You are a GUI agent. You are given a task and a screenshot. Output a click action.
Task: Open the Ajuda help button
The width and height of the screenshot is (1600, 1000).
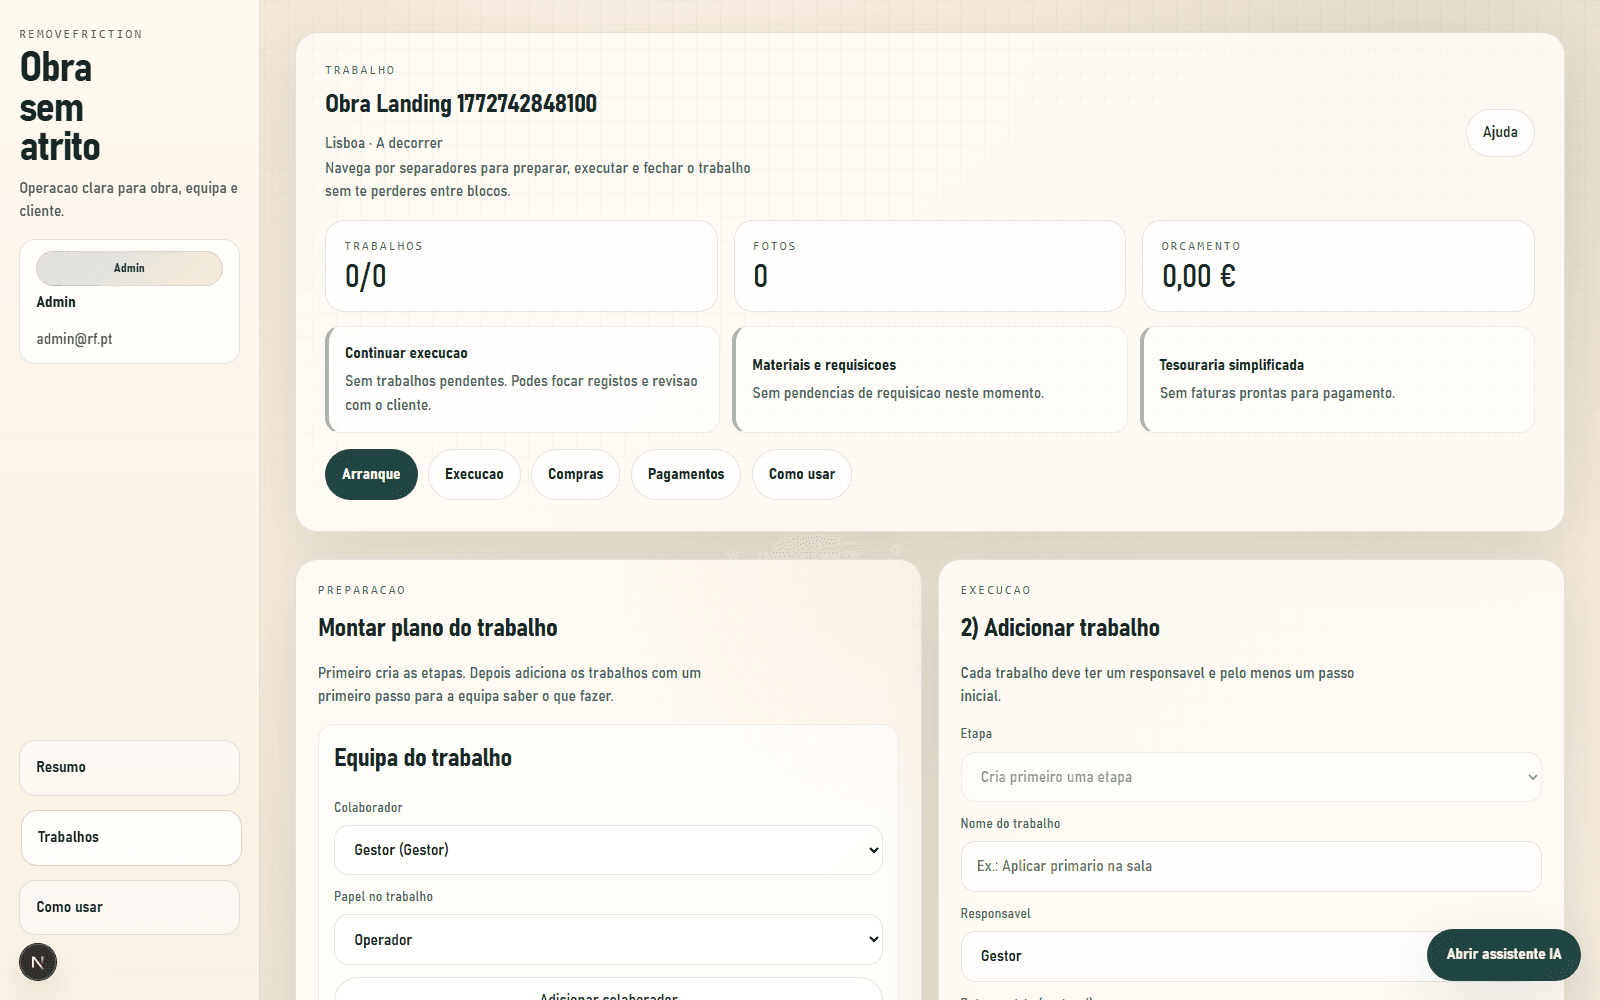pyautogui.click(x=1499, y=132)
